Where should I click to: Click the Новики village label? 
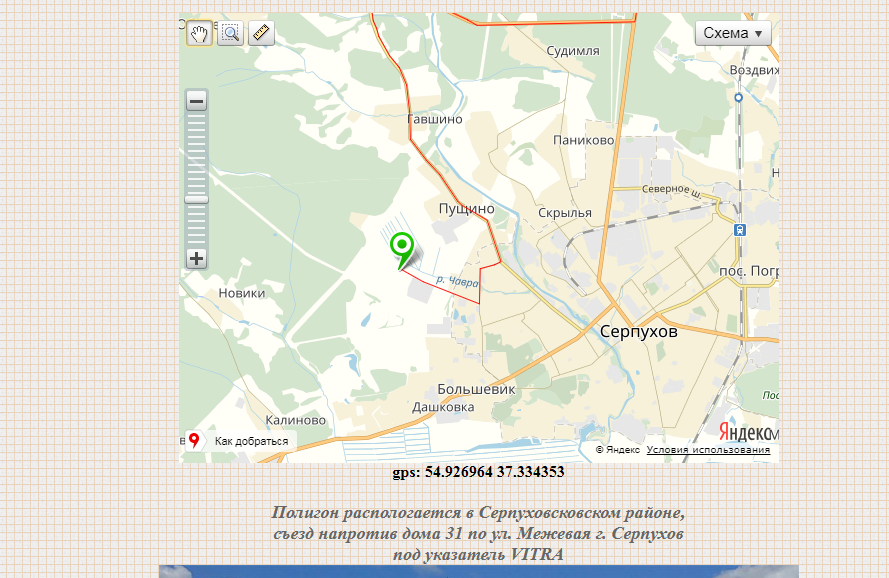[242, 293]
